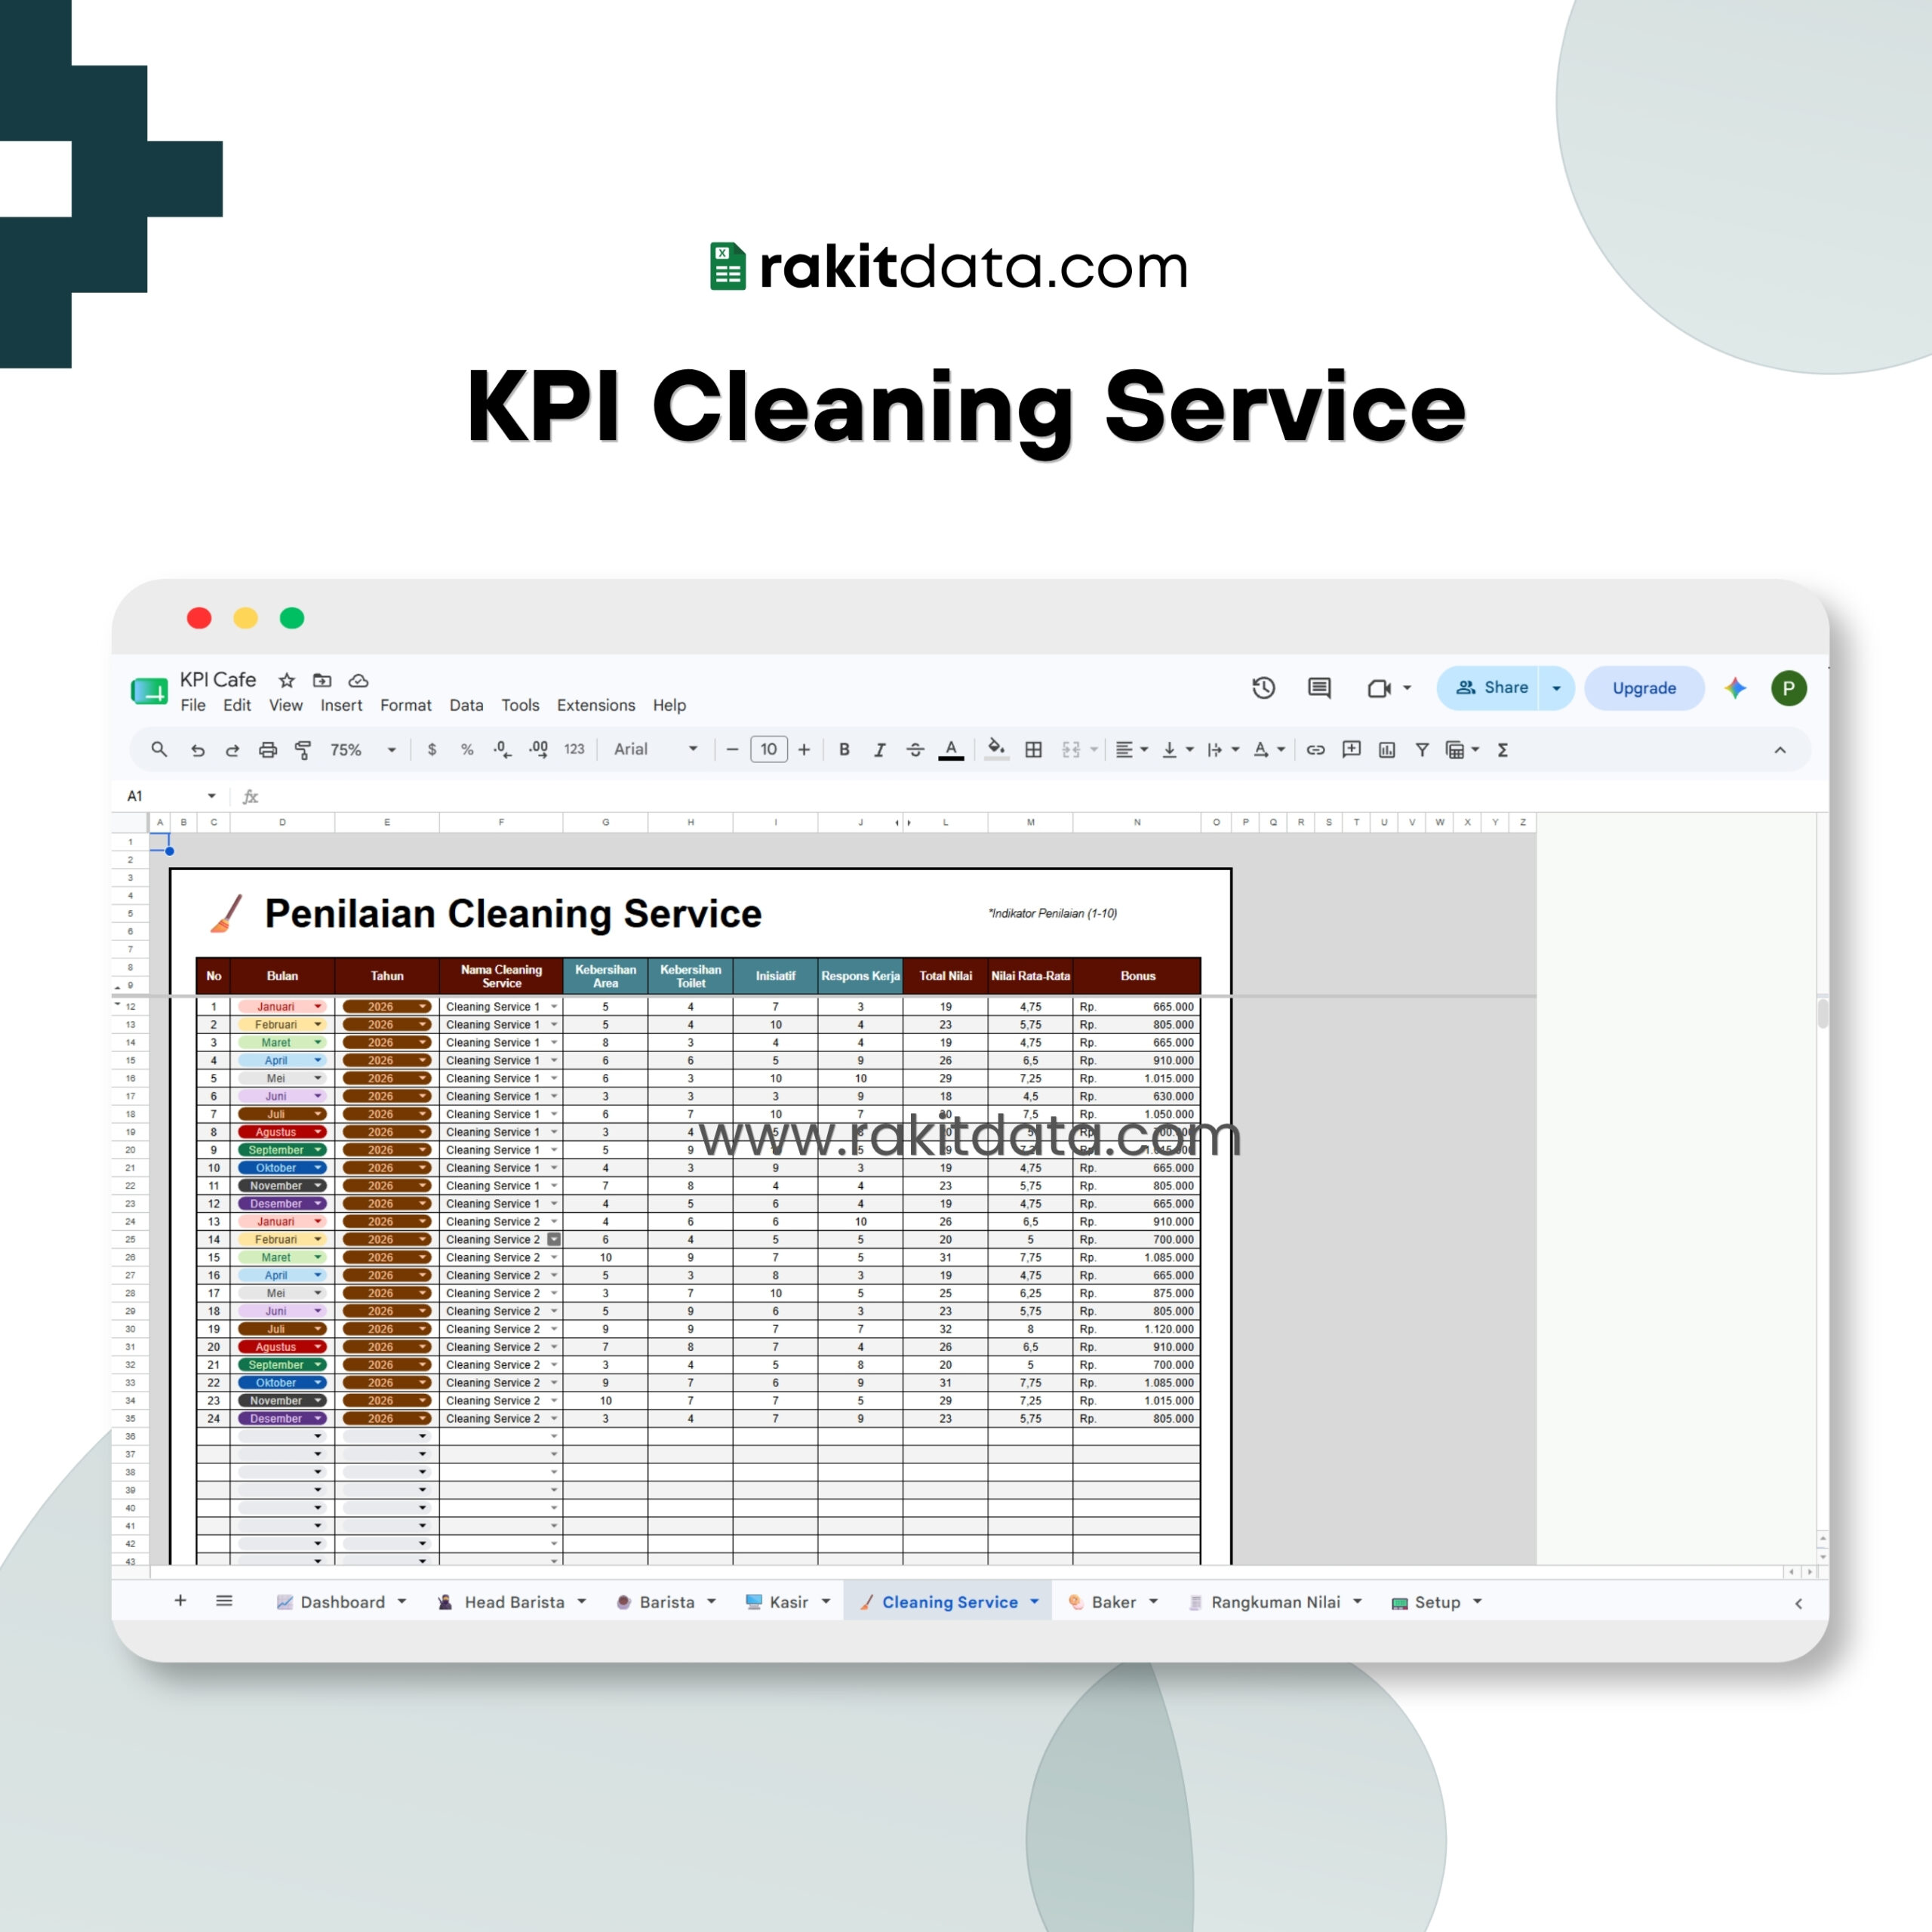Apply currency format with dollar icon
Image resolution: width=1932 pixels, height=1932 pixels.
click(x=431, y=750)
